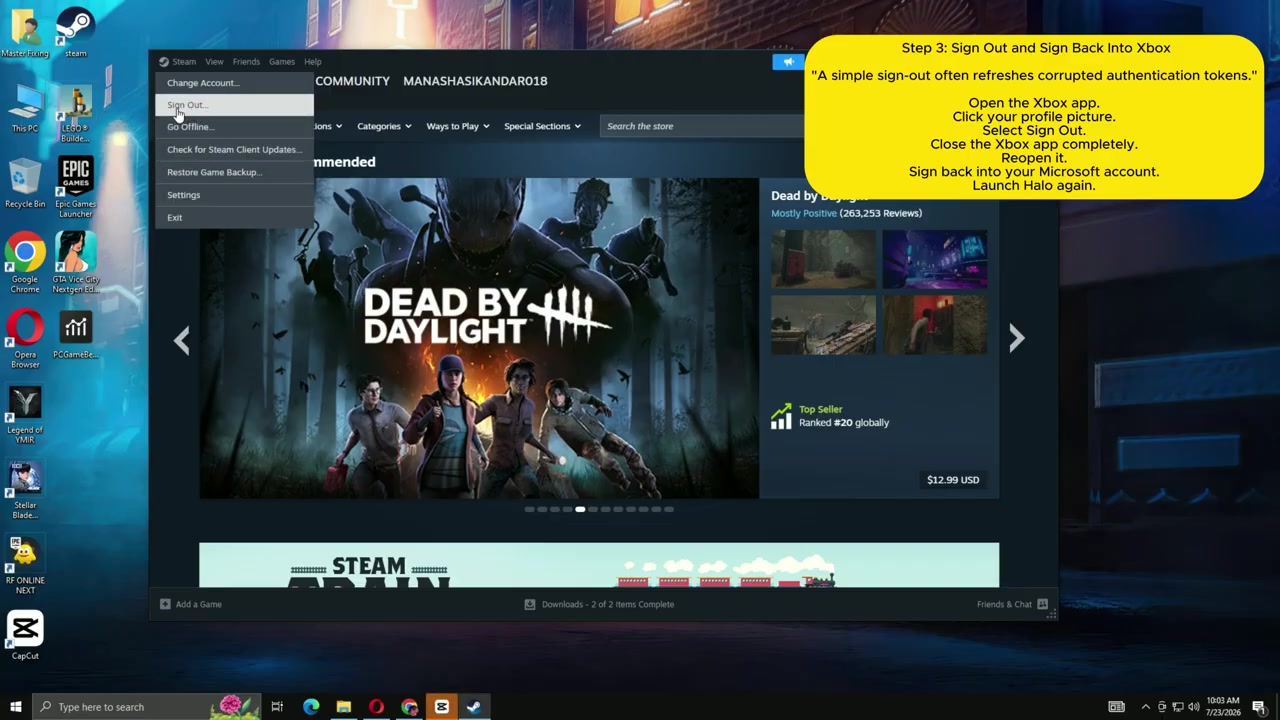1280x720 pixels.
Task: Switch to CapCut on the taskbar
Action: pyautogui.click(x=441, y=707)
